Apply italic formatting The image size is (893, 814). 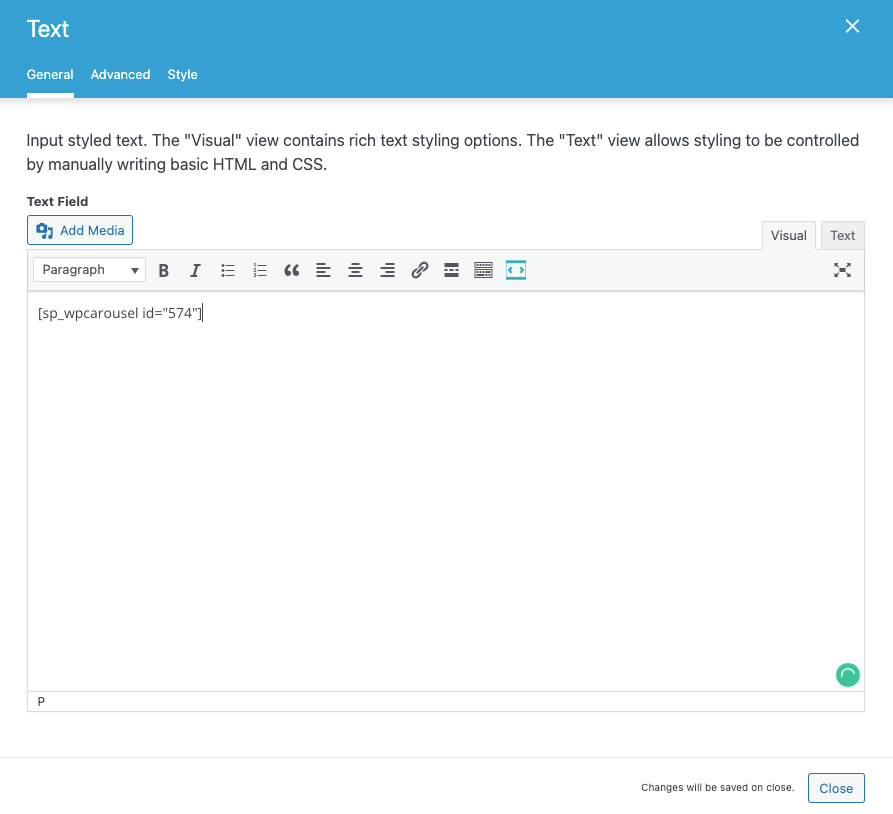click(x=196, y=270)
